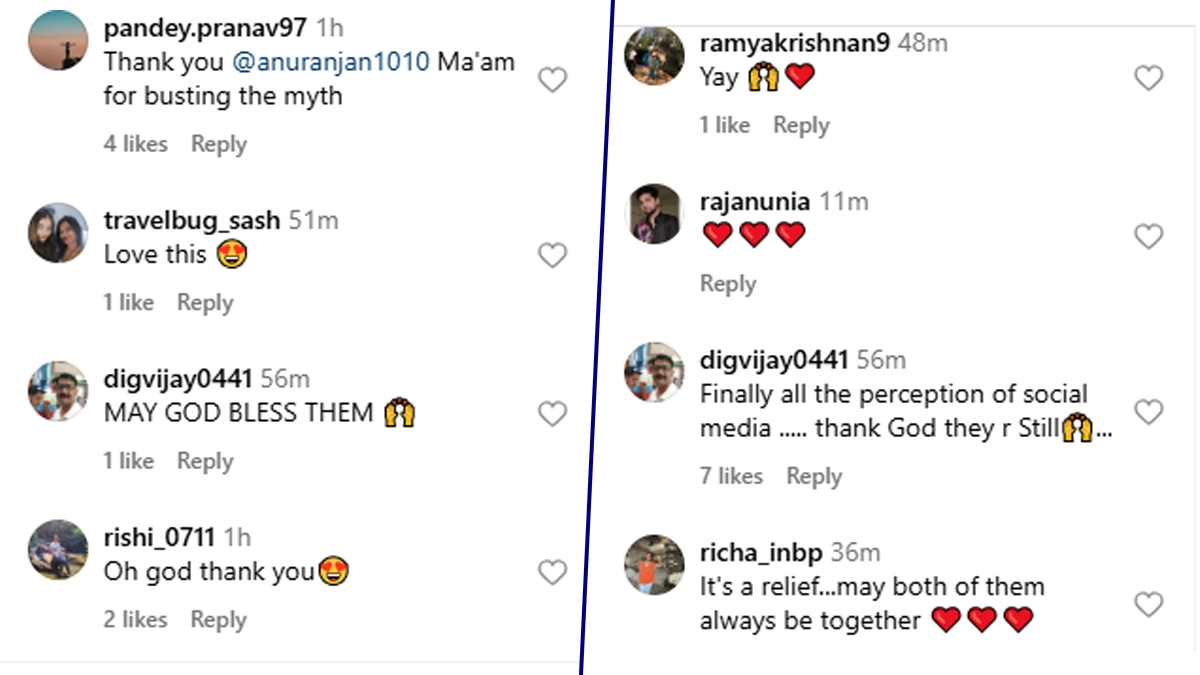Open the @anuranjan1010 mention link
Screen dimensions: 1200x675
click(330, 62)
